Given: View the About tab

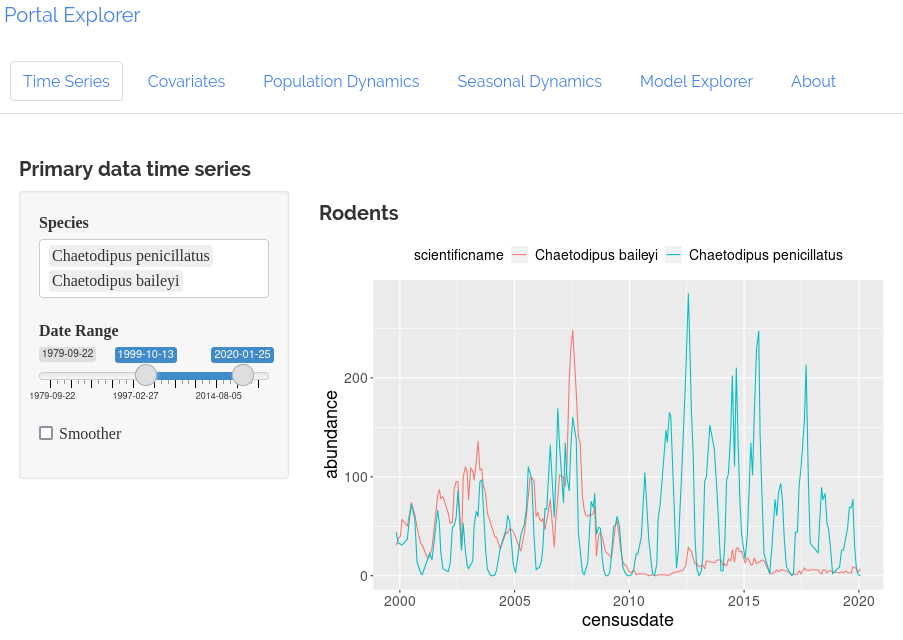Looking at the screenshot, I should point(813,81).
